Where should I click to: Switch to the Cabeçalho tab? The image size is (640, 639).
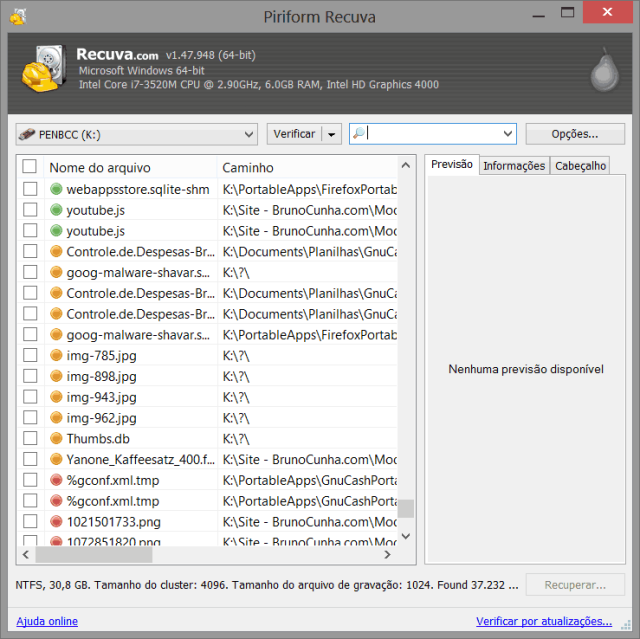580,166
